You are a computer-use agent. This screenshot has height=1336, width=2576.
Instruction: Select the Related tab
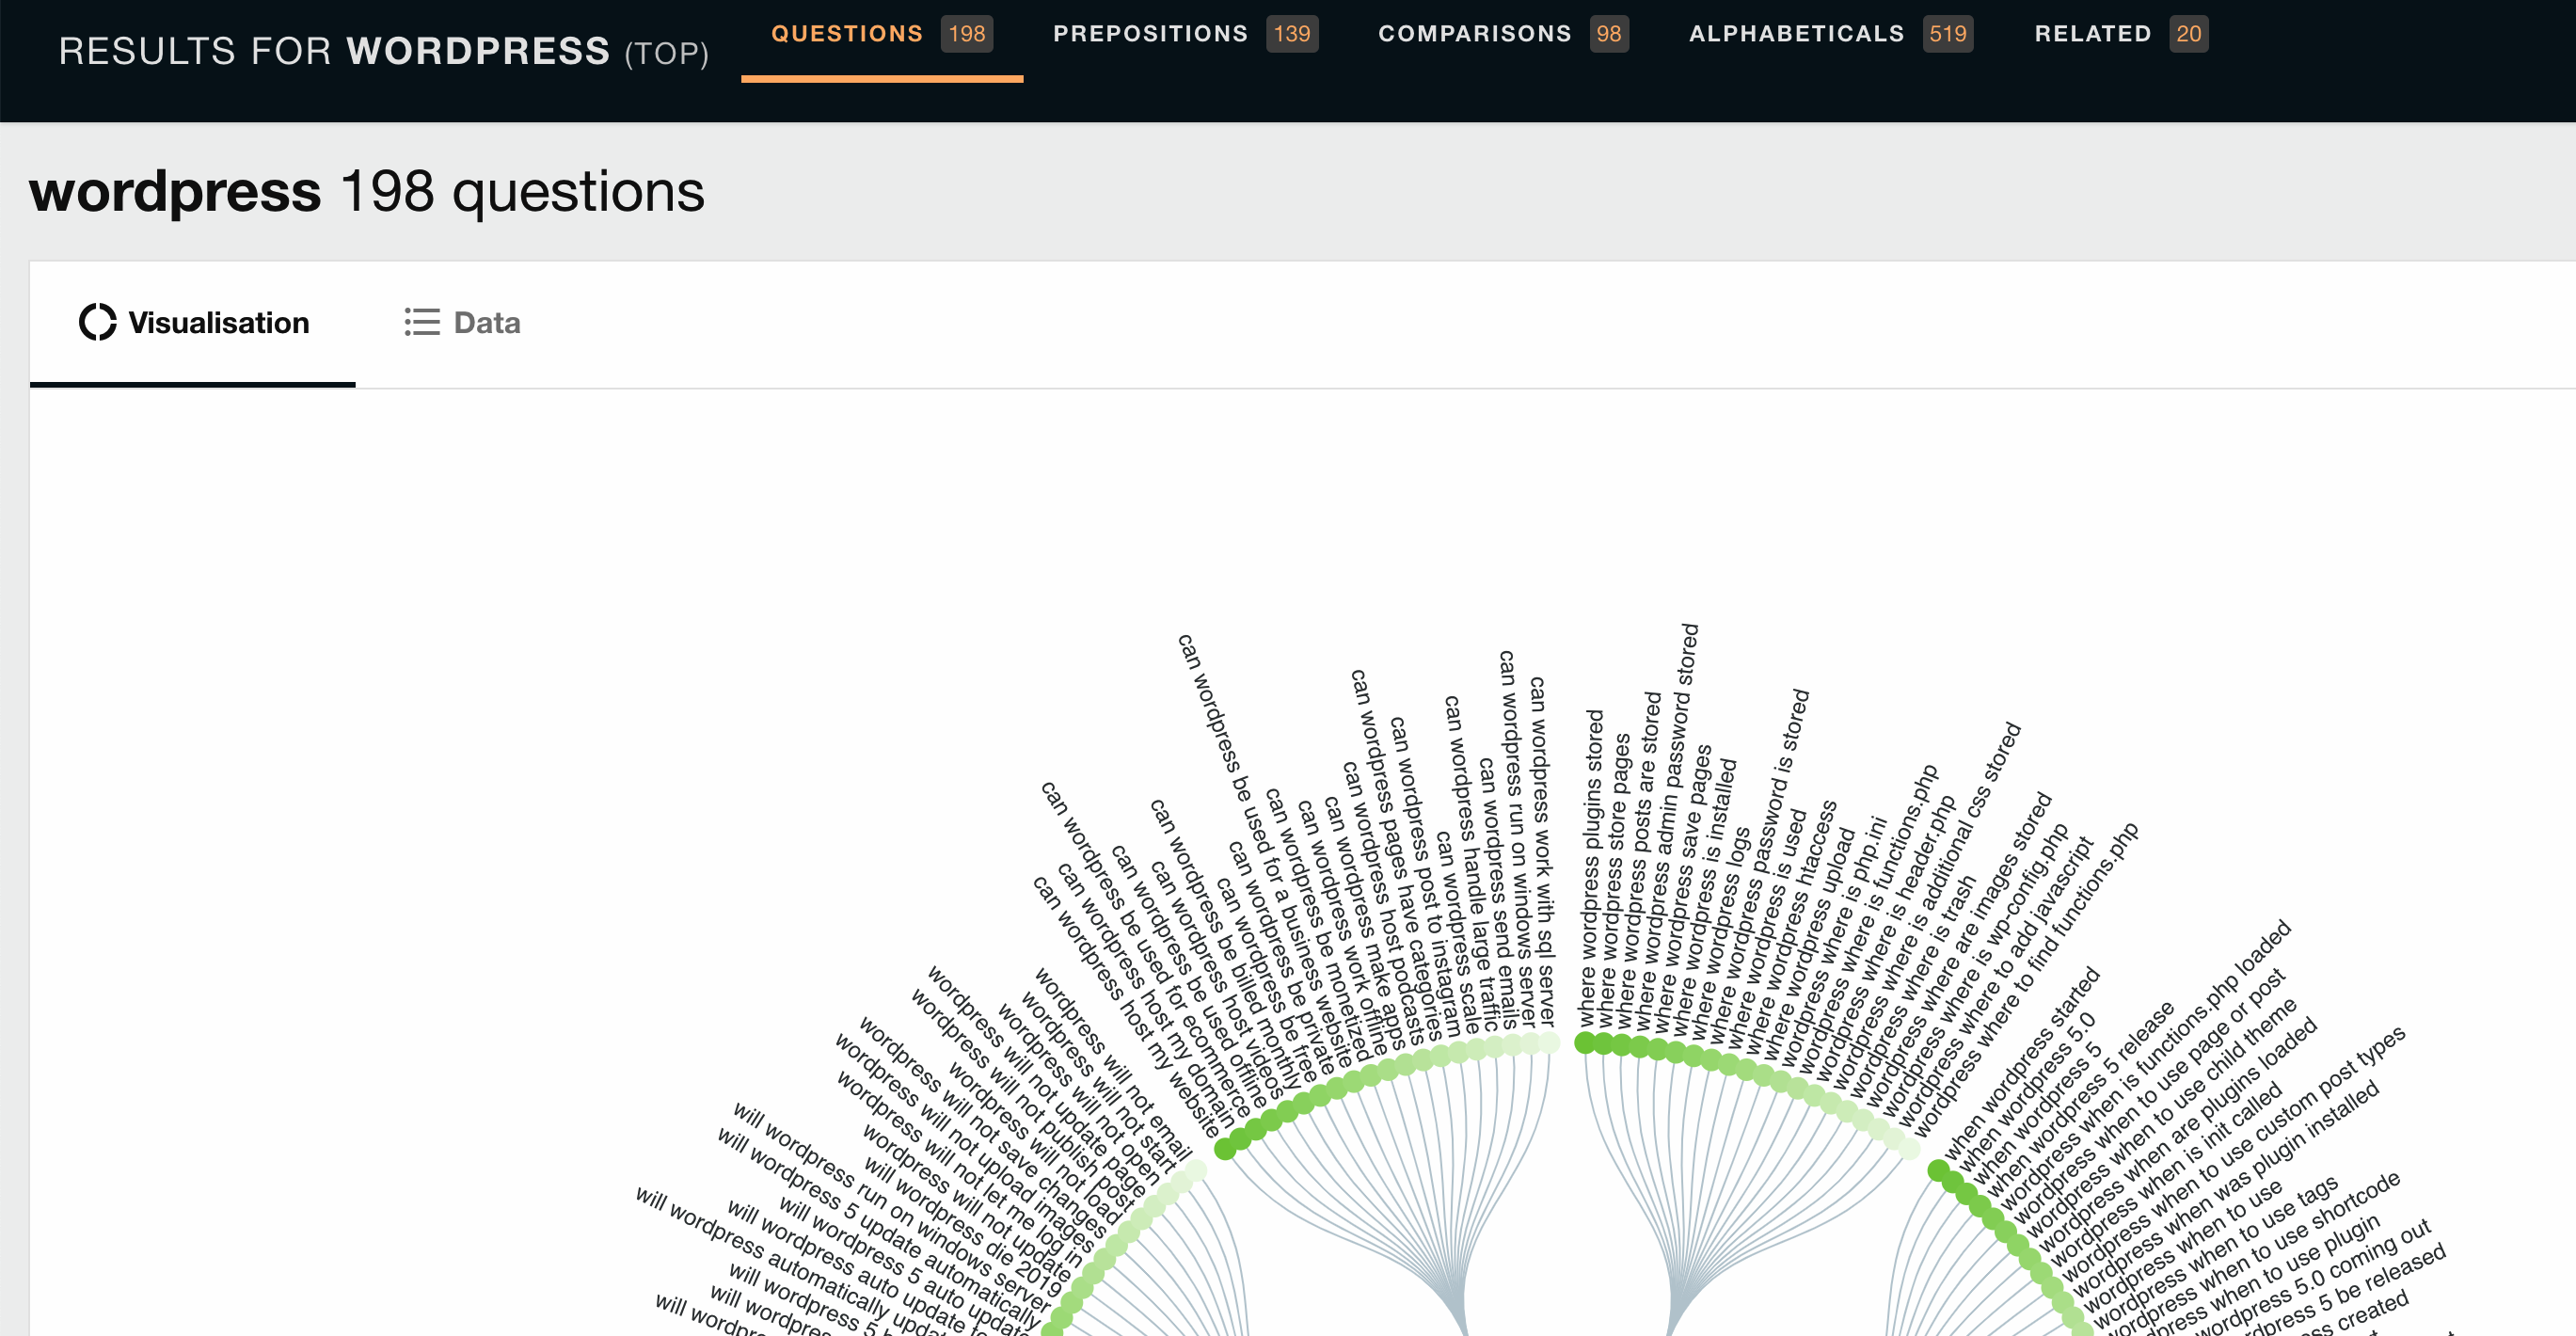[2121, 34]
